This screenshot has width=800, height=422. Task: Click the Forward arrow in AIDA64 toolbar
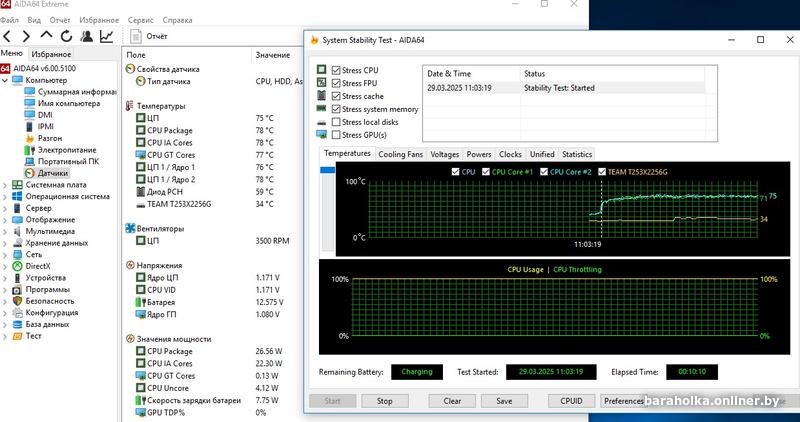pyautogui.click(x=26, y=36)
